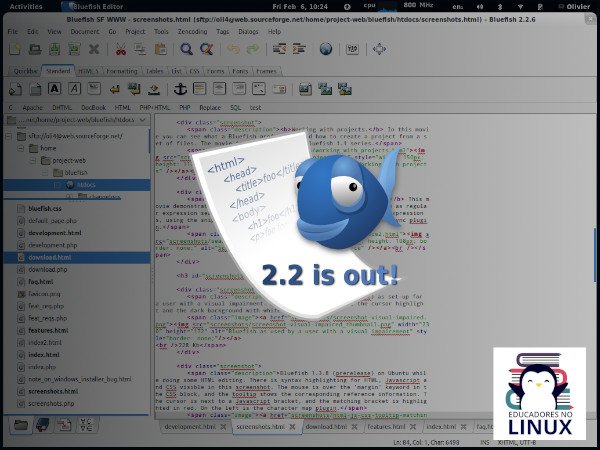Screen dimensions: 600x450
Task: Collapse the project-web folder node
Action: [33, 161]
